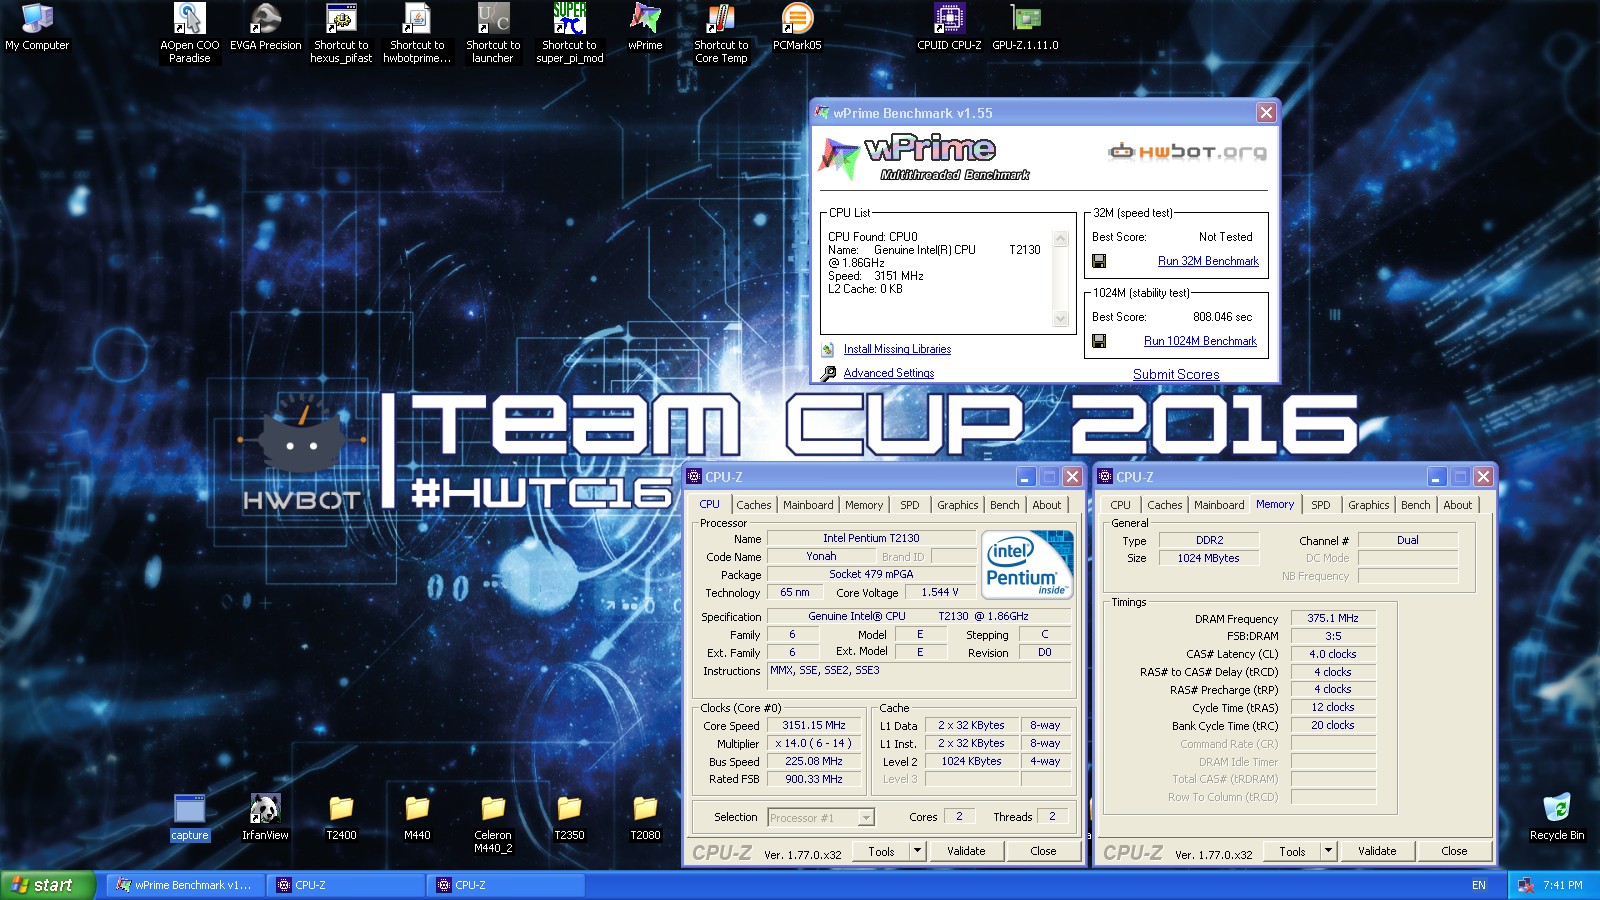
Task: Open the Recycle Bin
Action: 1556,808
